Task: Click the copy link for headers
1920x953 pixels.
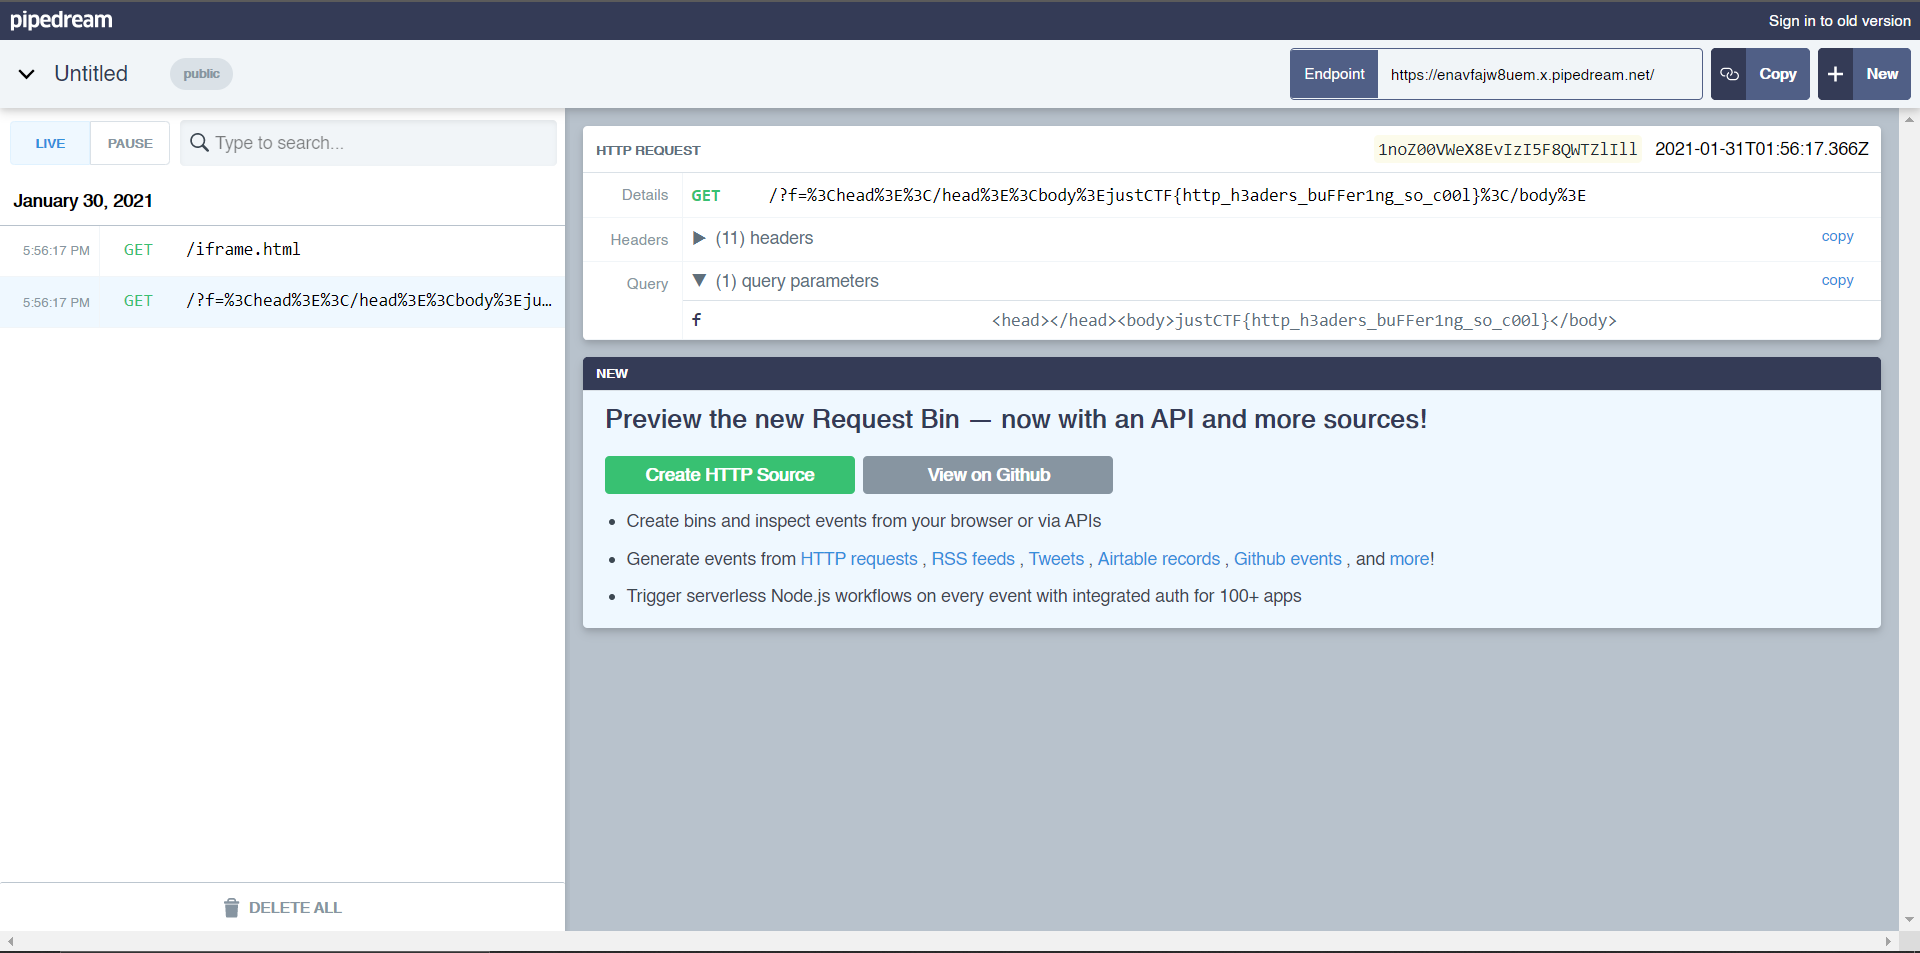Action: pyautogui.click(x=1837, y=237)
